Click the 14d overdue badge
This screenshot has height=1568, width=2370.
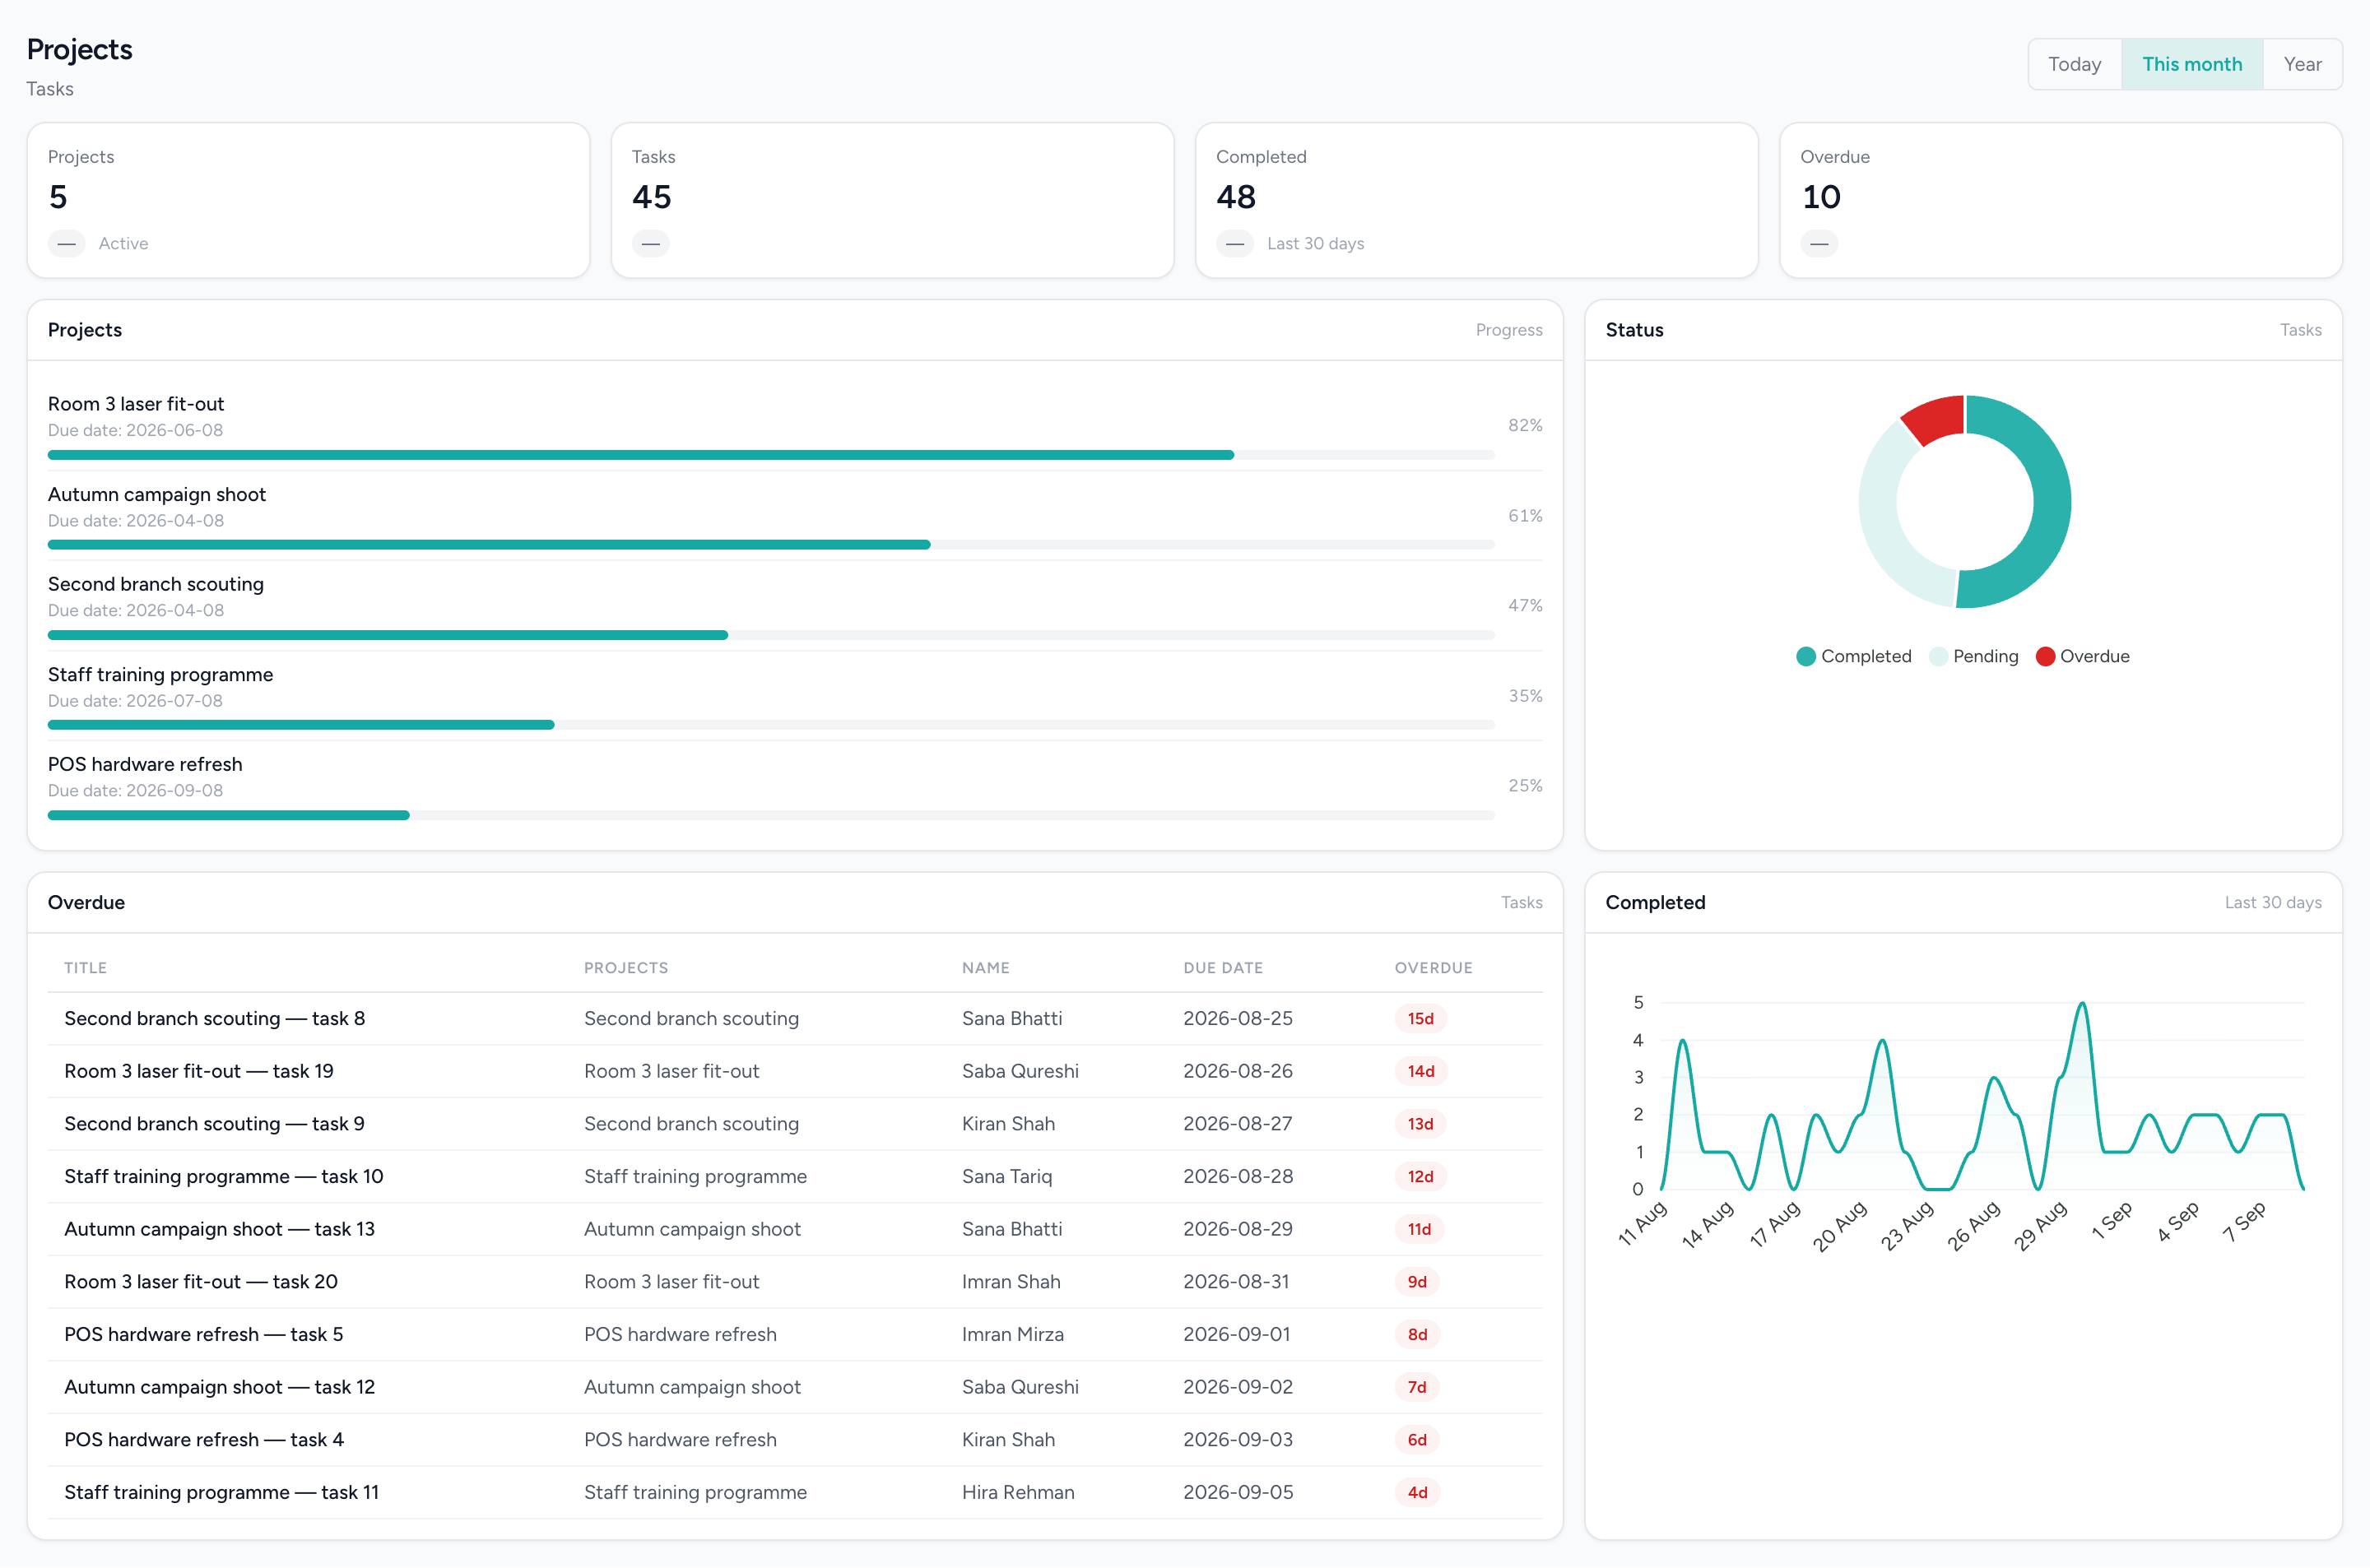pos(1420,1071)
